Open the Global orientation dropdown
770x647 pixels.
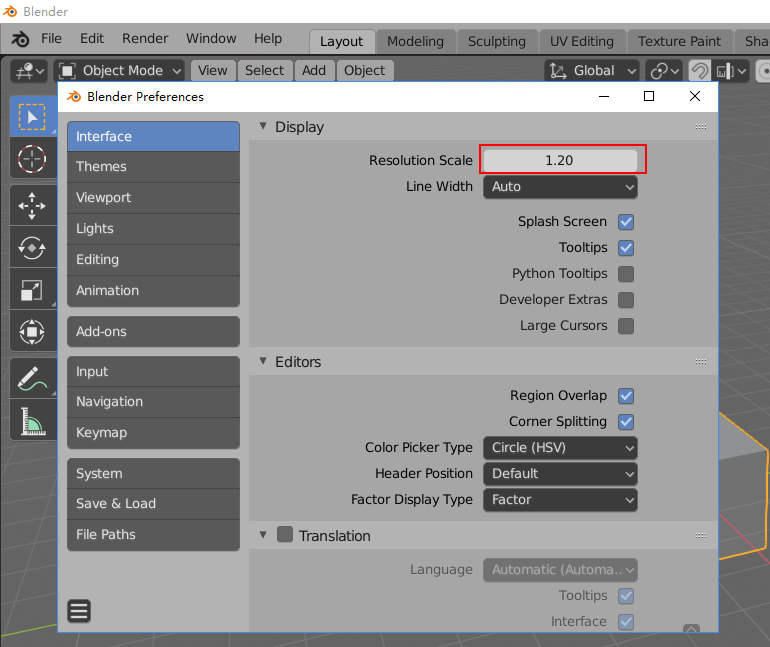(592, 71)
